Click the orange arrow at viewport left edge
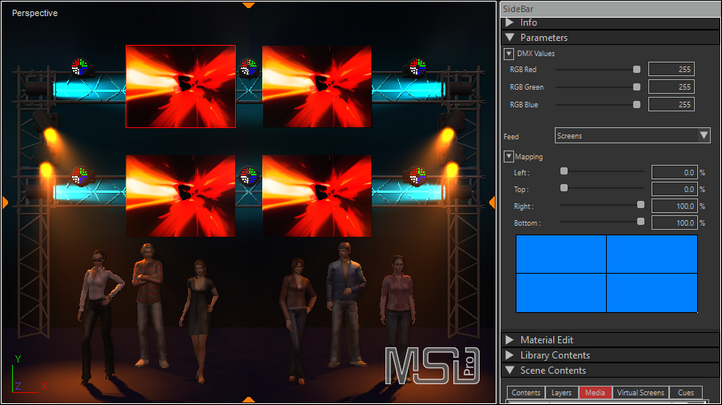 coord(6,202)
